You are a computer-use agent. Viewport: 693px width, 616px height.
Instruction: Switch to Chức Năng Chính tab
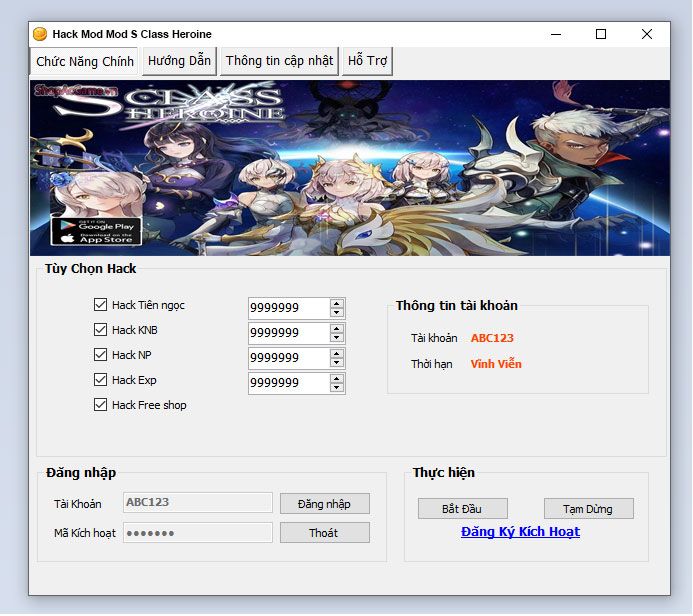84,61
